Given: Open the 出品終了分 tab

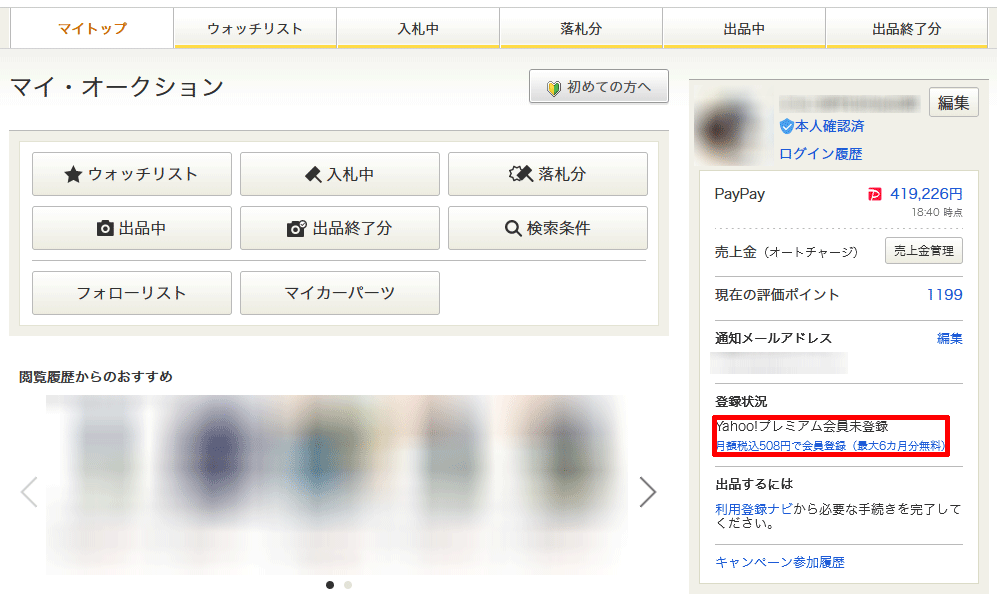Looking at the screenshot, I should tap(906, 29).
